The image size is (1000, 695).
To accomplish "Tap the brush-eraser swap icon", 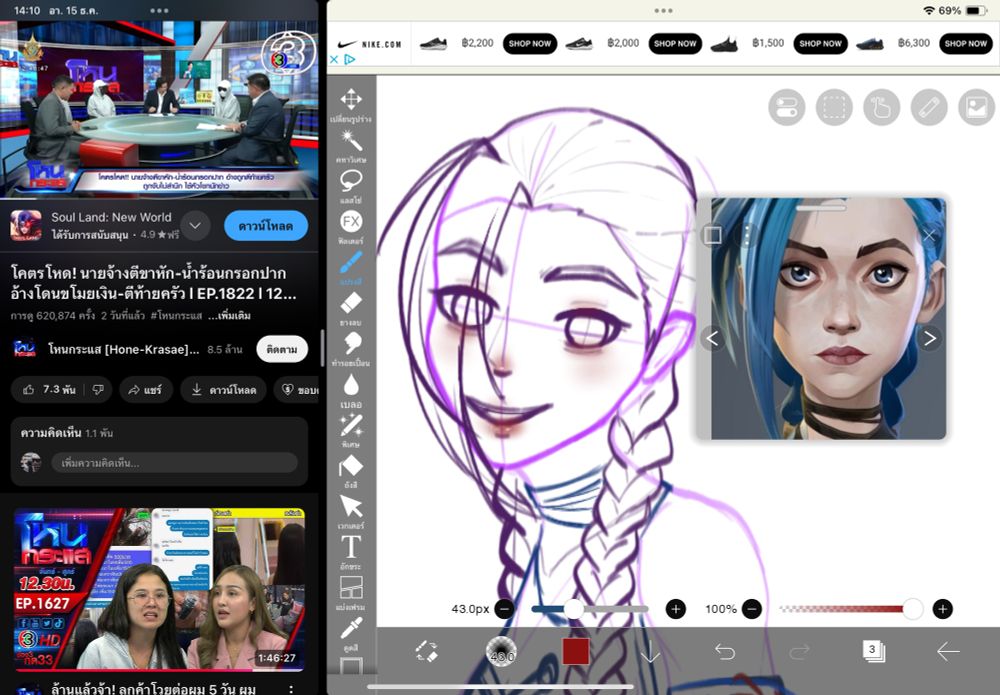I will (x=427, y=652).
